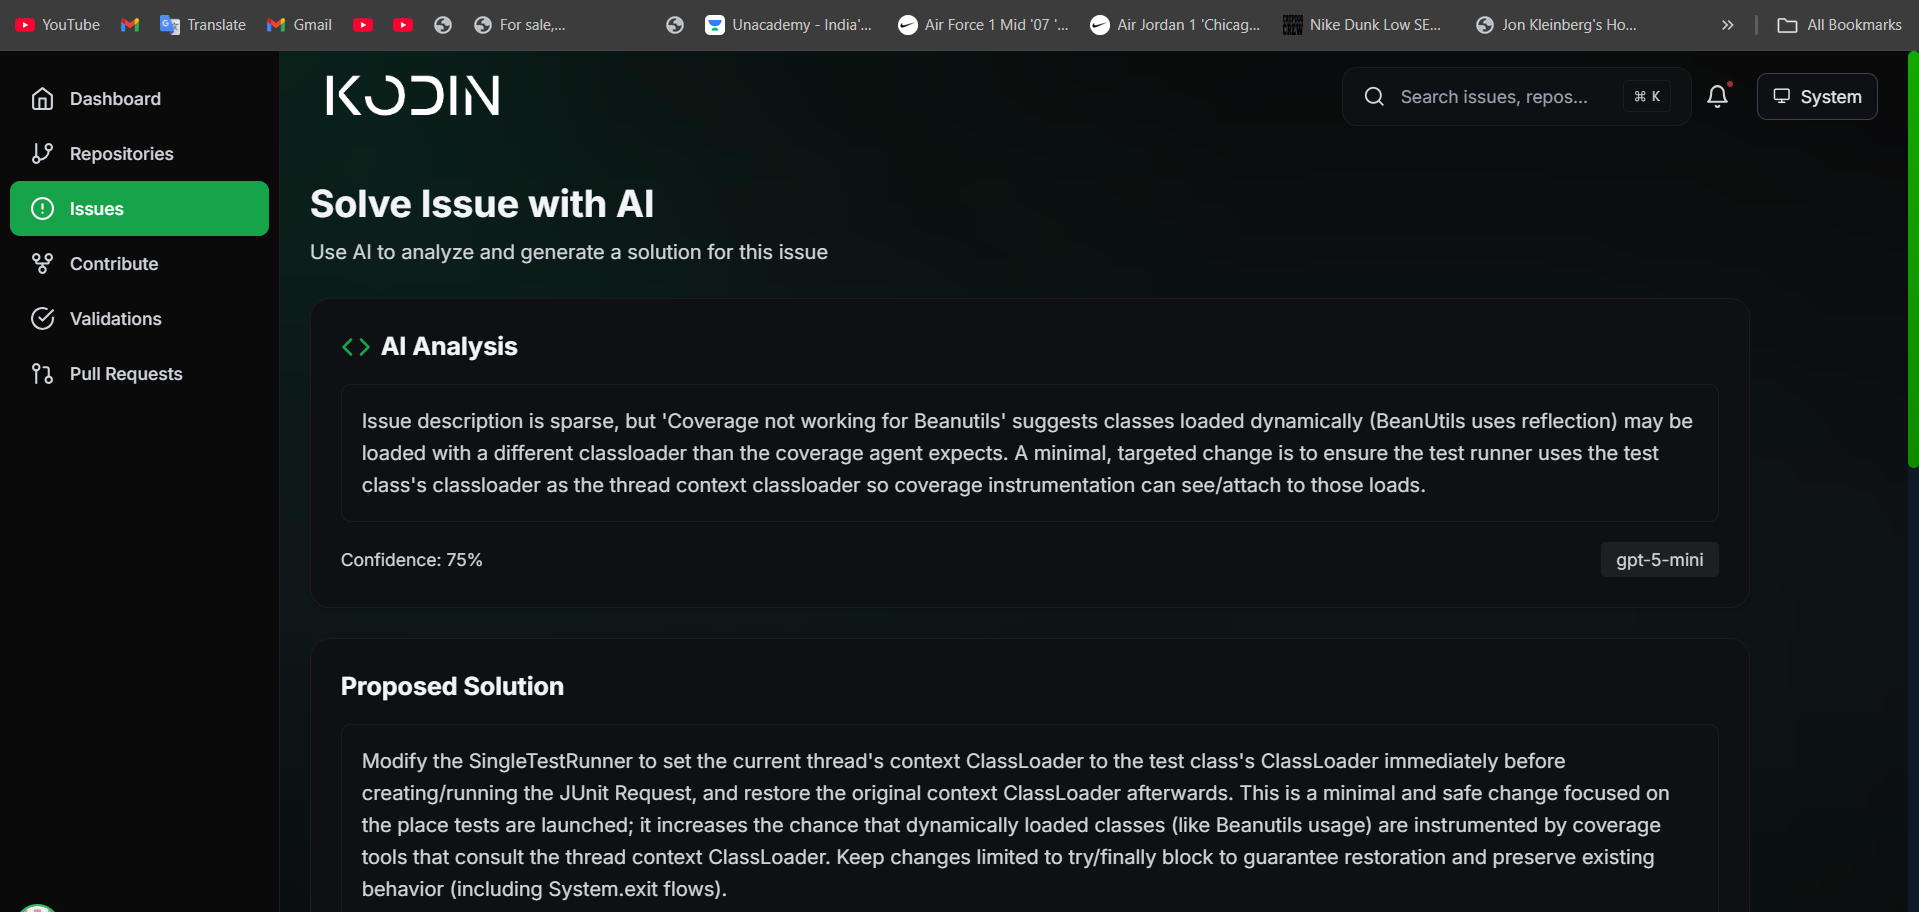Open the Unacademy - India bookmark
Image resolution: width=1919 pixels, height=912 pixels.
788,25
